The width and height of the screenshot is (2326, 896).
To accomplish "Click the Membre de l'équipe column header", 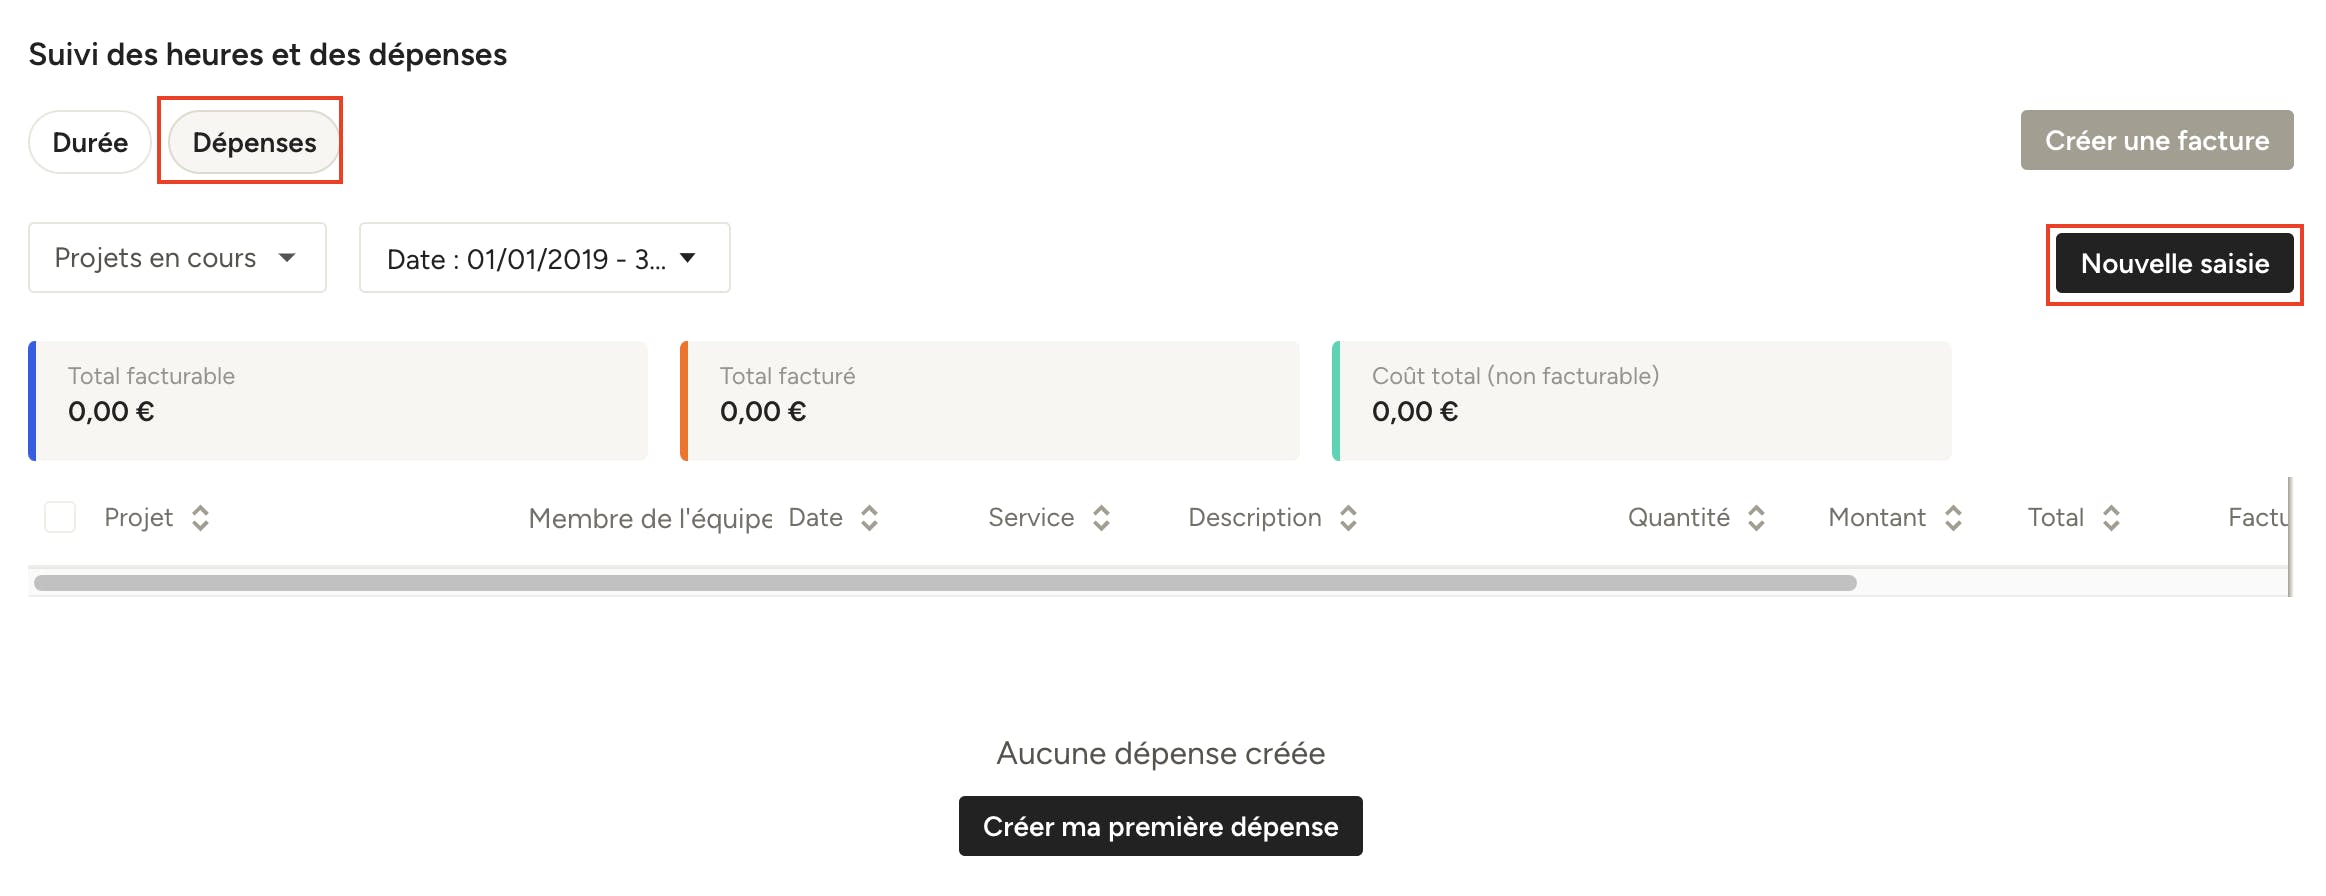I will click(650, 518).
